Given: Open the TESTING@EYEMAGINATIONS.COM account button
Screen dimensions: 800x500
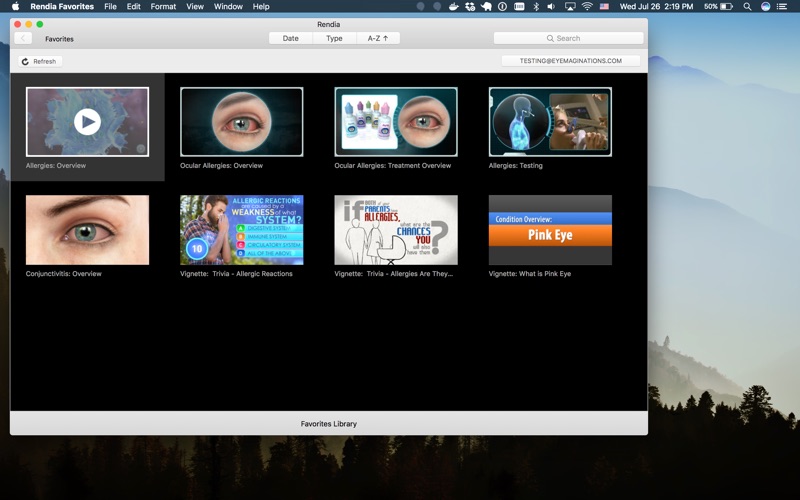Looking at the screenshot, I should tap(570, 61).
